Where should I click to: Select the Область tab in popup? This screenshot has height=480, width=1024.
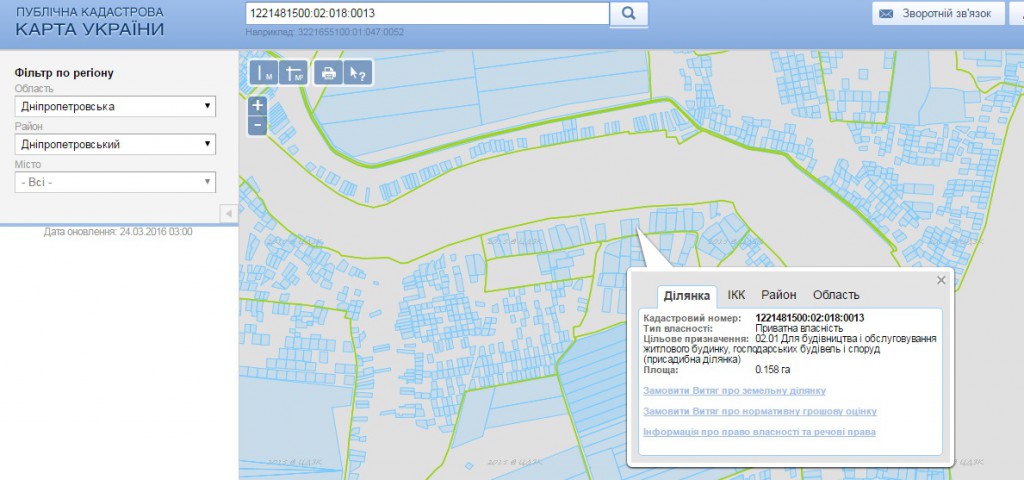pos(836,295)
